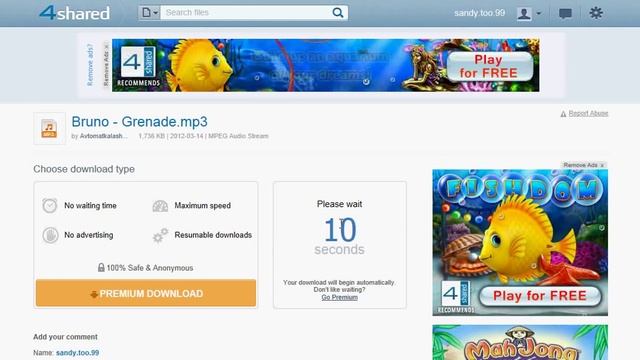Close ads via sidebar 'Remove Ads' label

tap(584, 165)
